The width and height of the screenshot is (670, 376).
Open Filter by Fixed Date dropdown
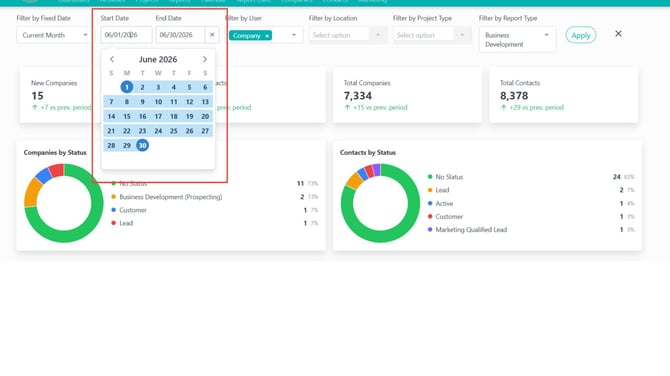click(x=54, y=35)
